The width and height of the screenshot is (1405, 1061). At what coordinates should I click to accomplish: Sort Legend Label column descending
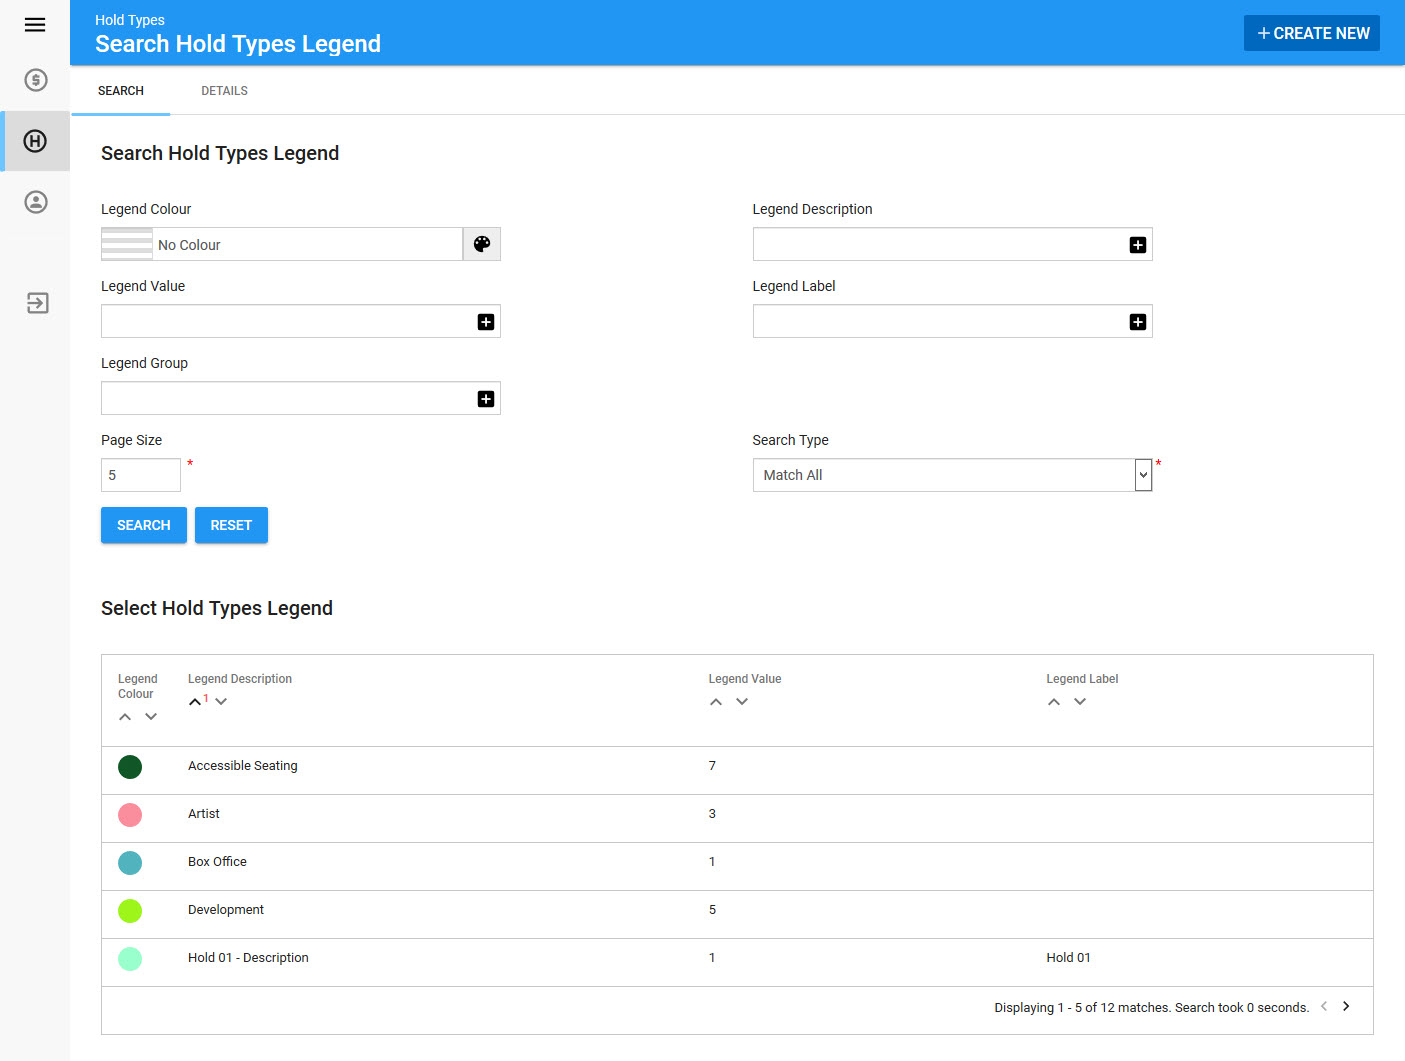click(x=1080, y=702)
